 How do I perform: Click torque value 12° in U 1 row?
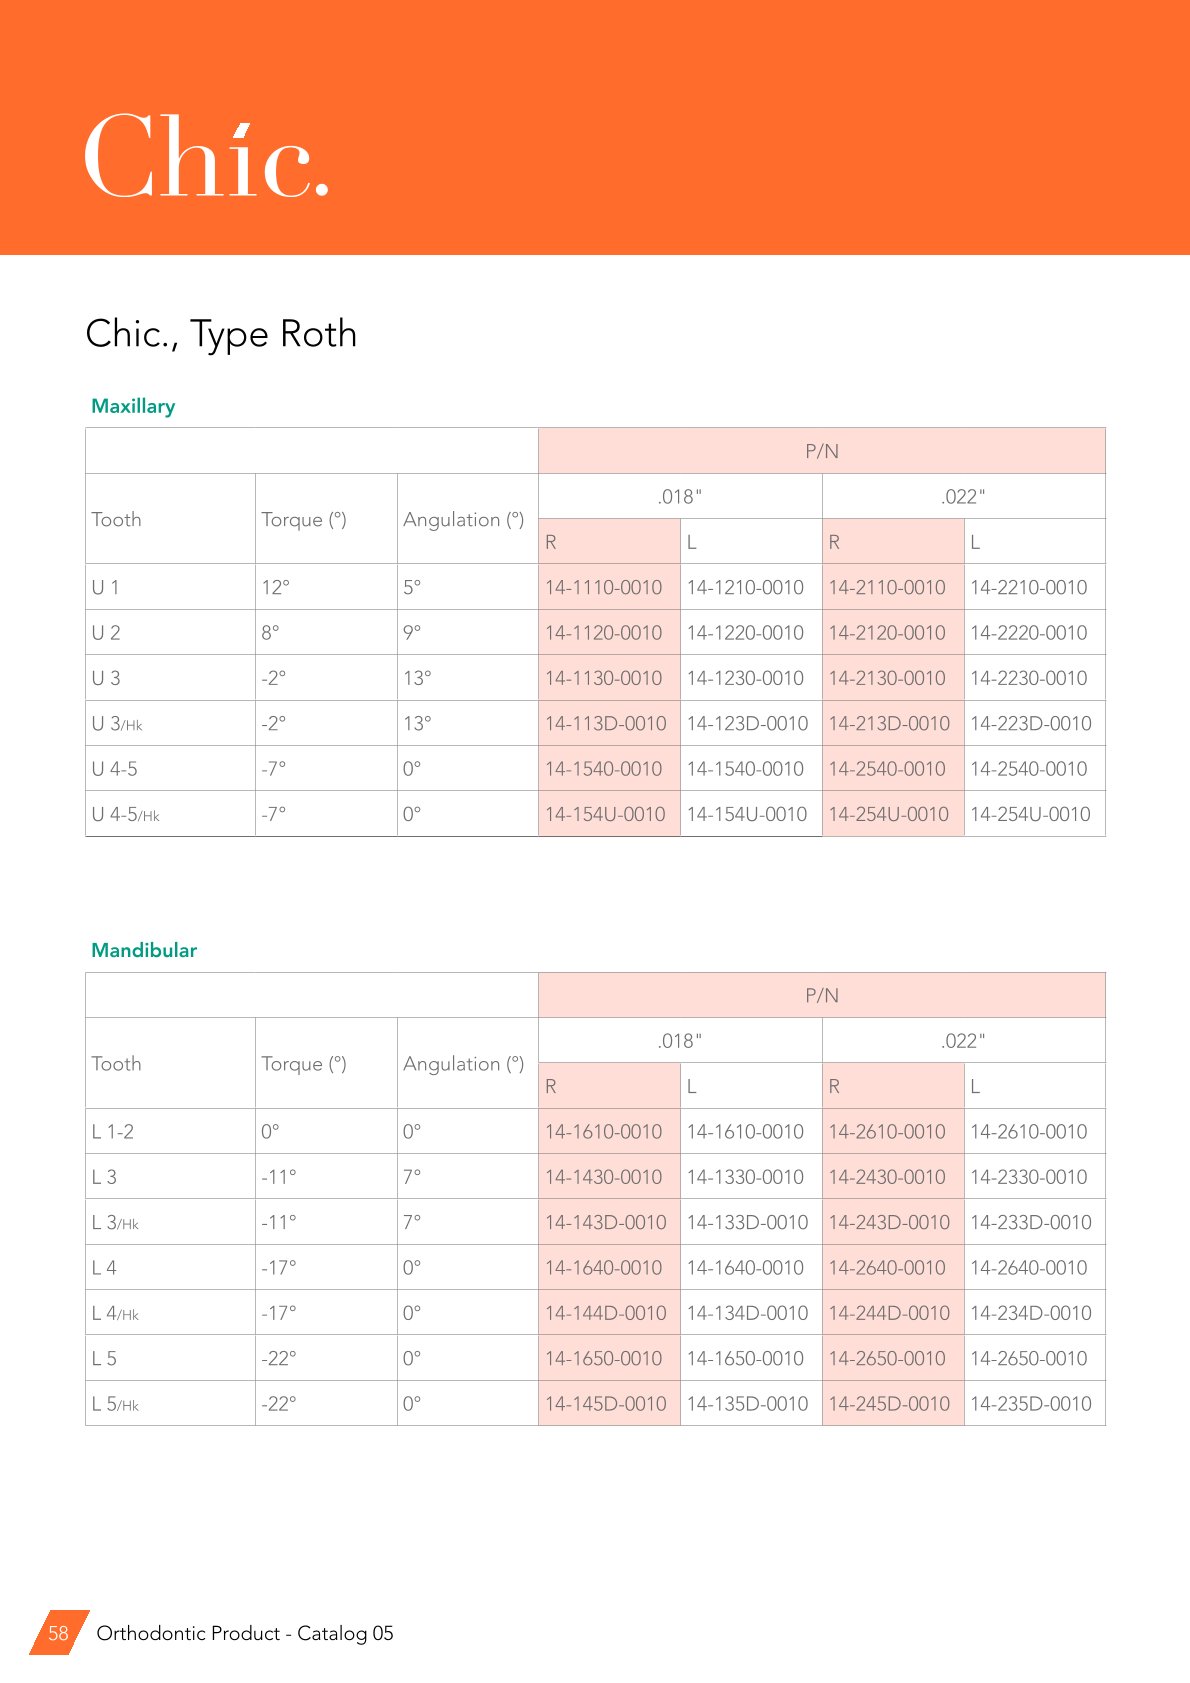pos(275,587)
